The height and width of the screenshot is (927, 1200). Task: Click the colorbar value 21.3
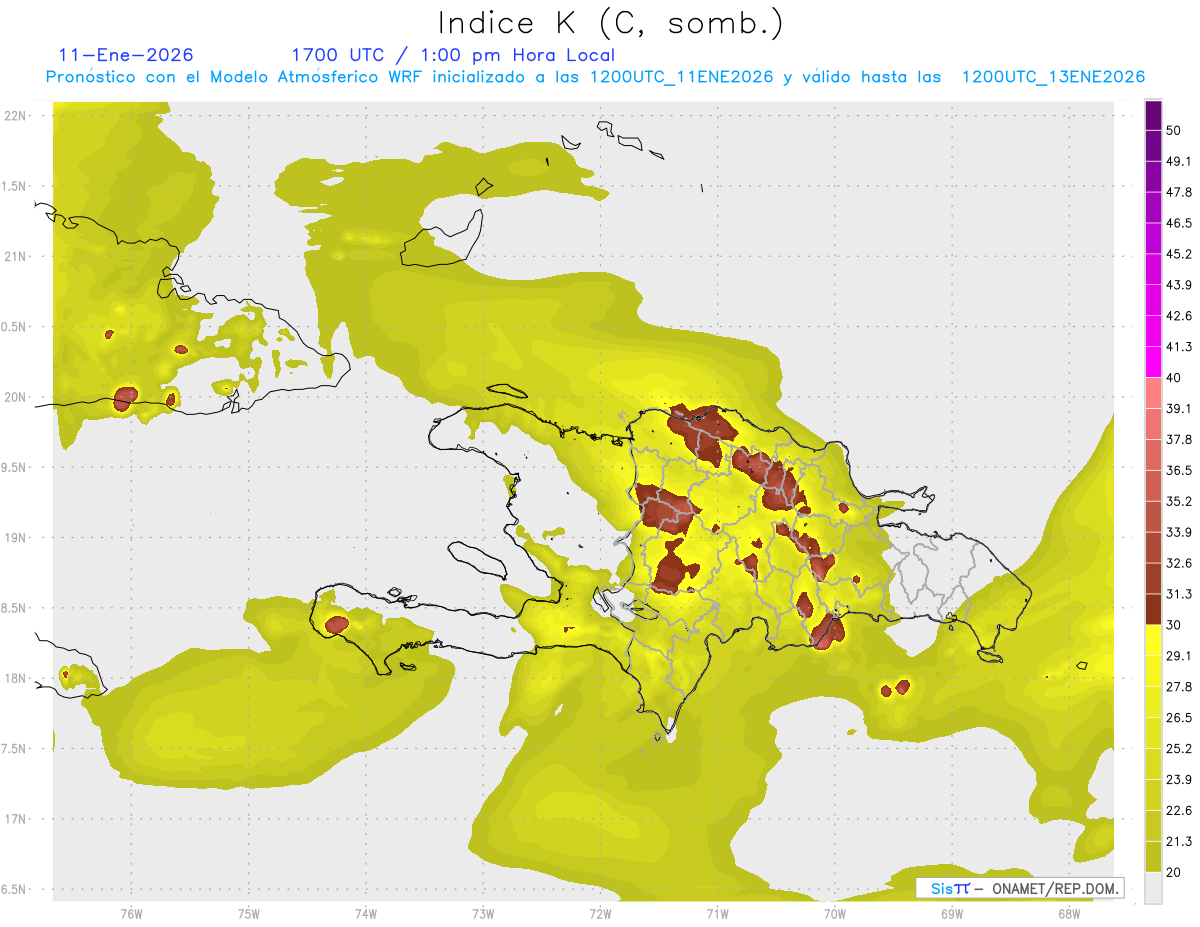tap(1178, 842)
